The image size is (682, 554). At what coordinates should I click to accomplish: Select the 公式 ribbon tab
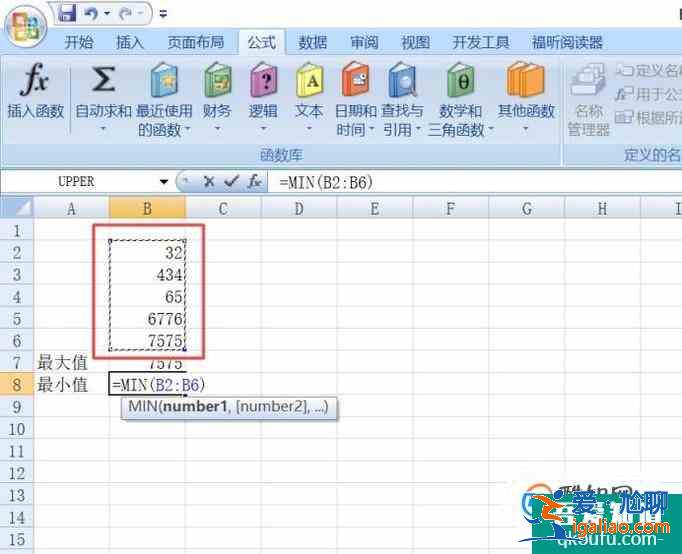261,42
